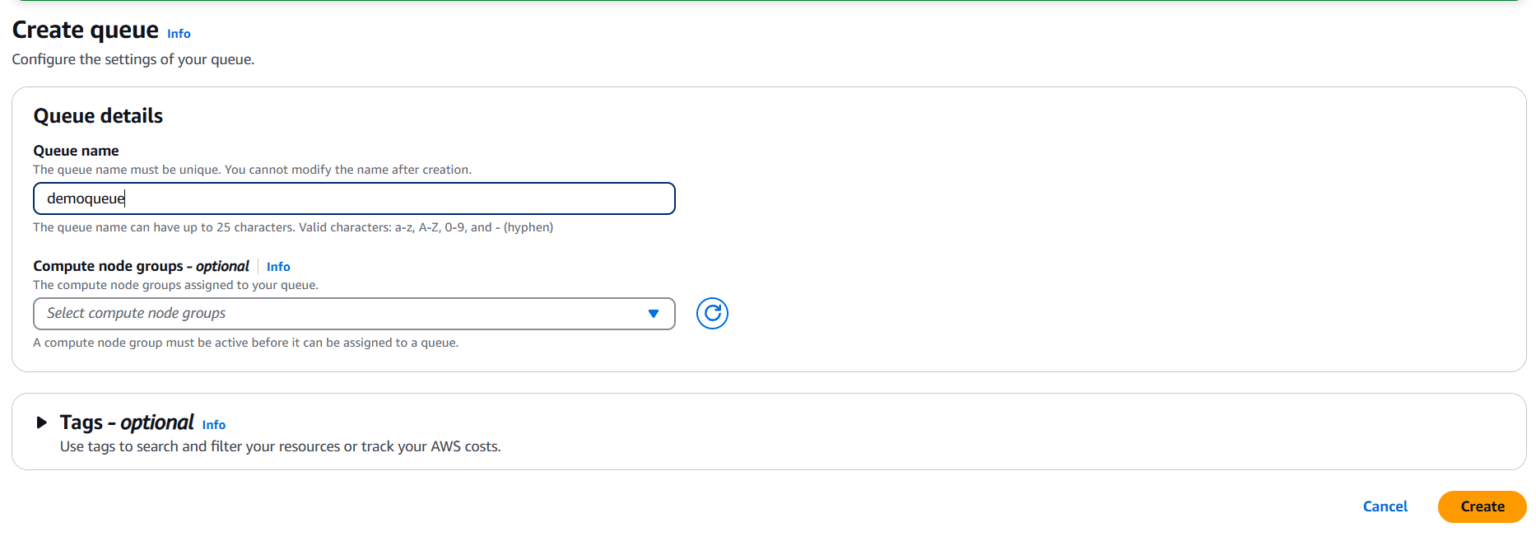Expand the Tags section triangle
This screenshot has width=1536, height=546.
(42, 423)
